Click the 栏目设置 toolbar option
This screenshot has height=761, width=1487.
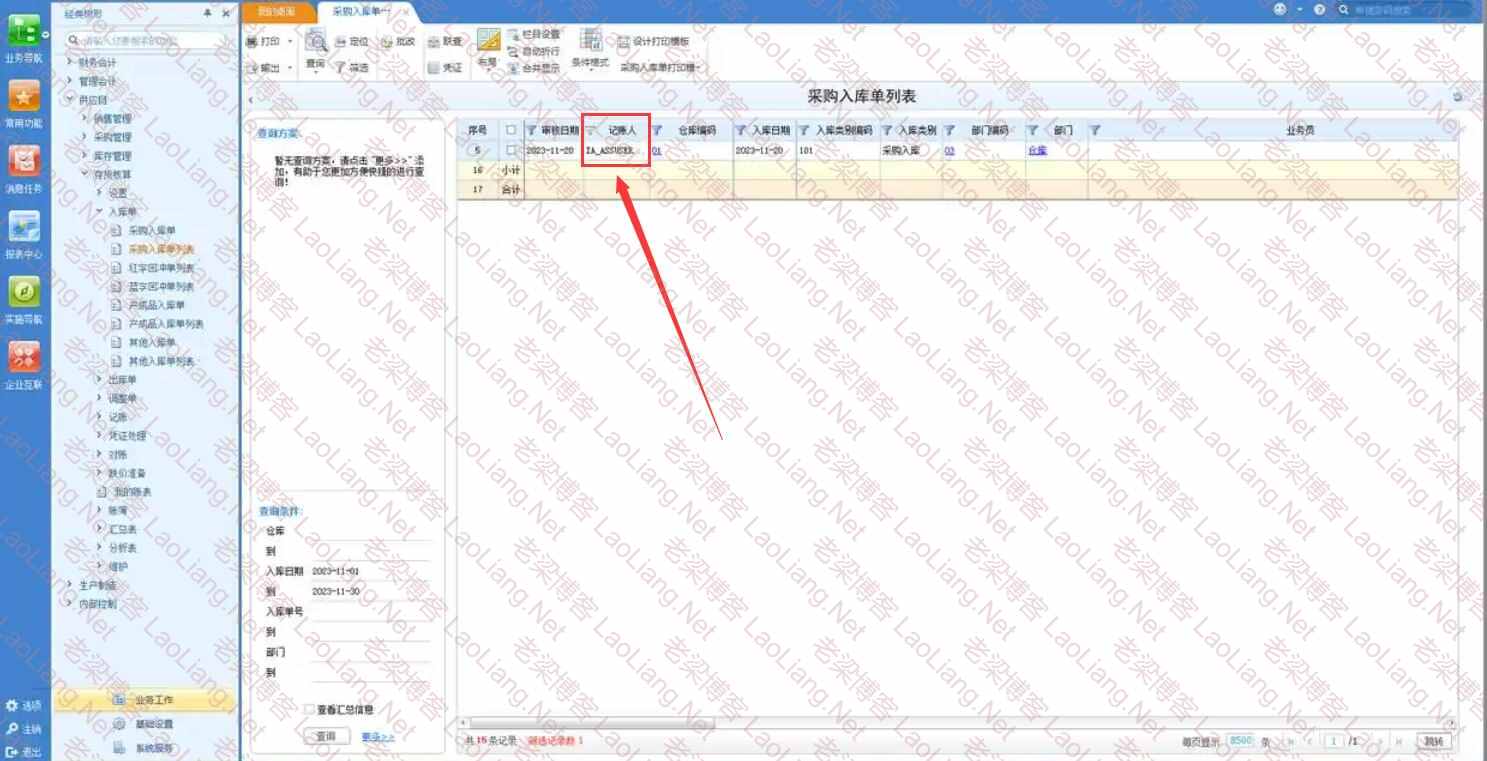click(x=540, y=34)
